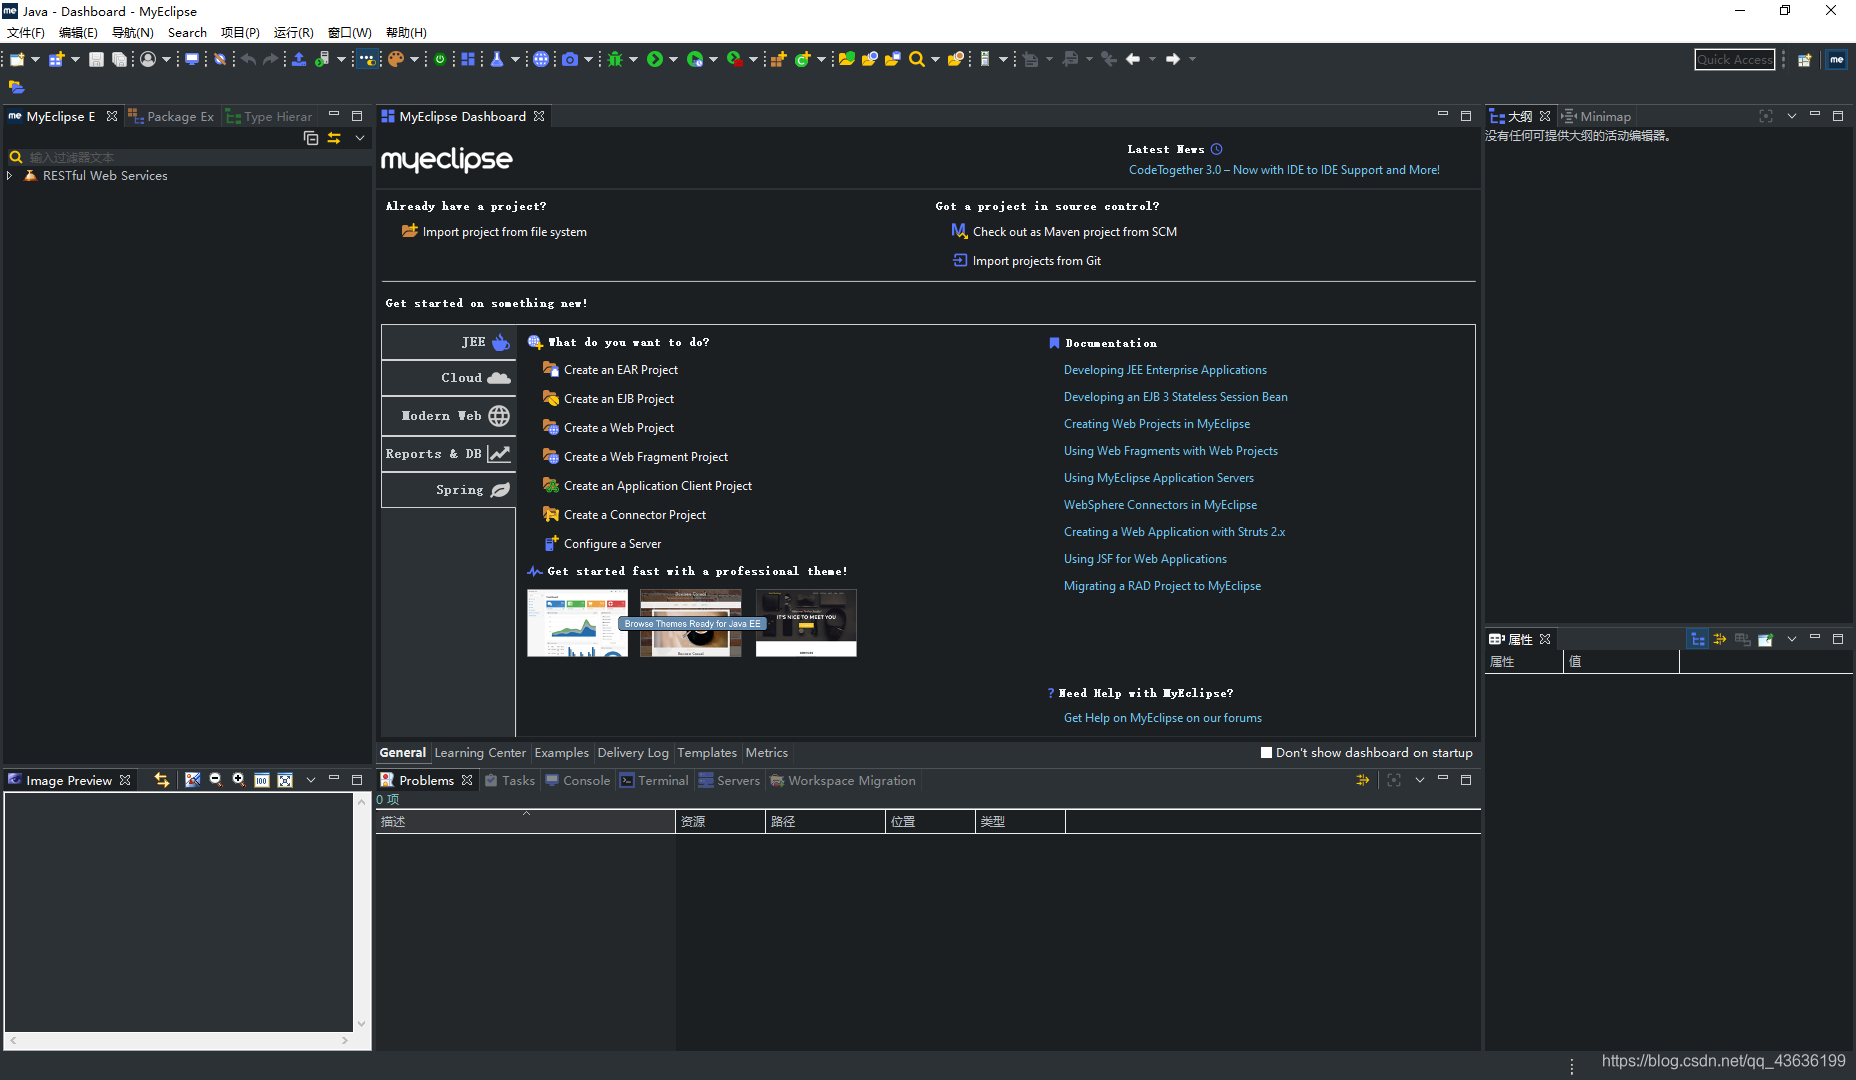Open the Run button dropdown arrow
The width and height of the screenshot is (1856, 1080).
673,59
